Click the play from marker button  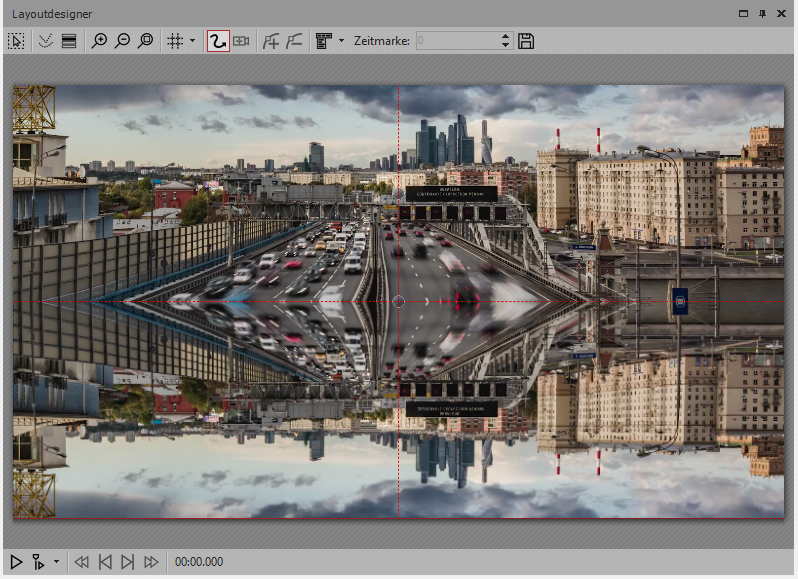[39, 562]
